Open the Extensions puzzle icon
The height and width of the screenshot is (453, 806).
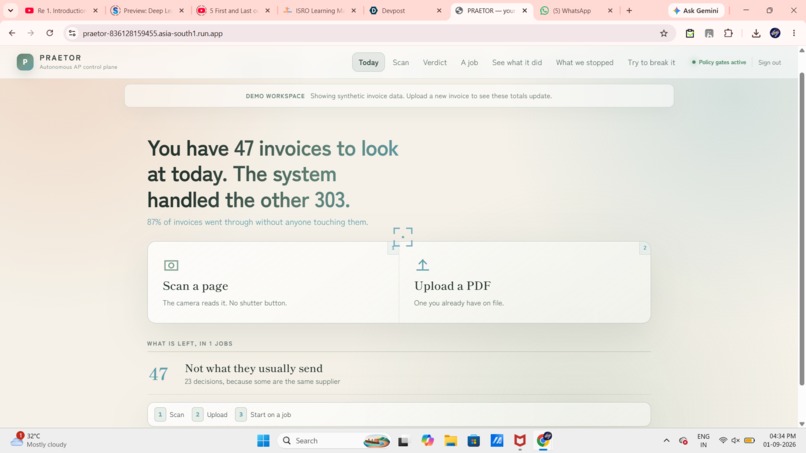pyautogui.click(x=728, y=33)
